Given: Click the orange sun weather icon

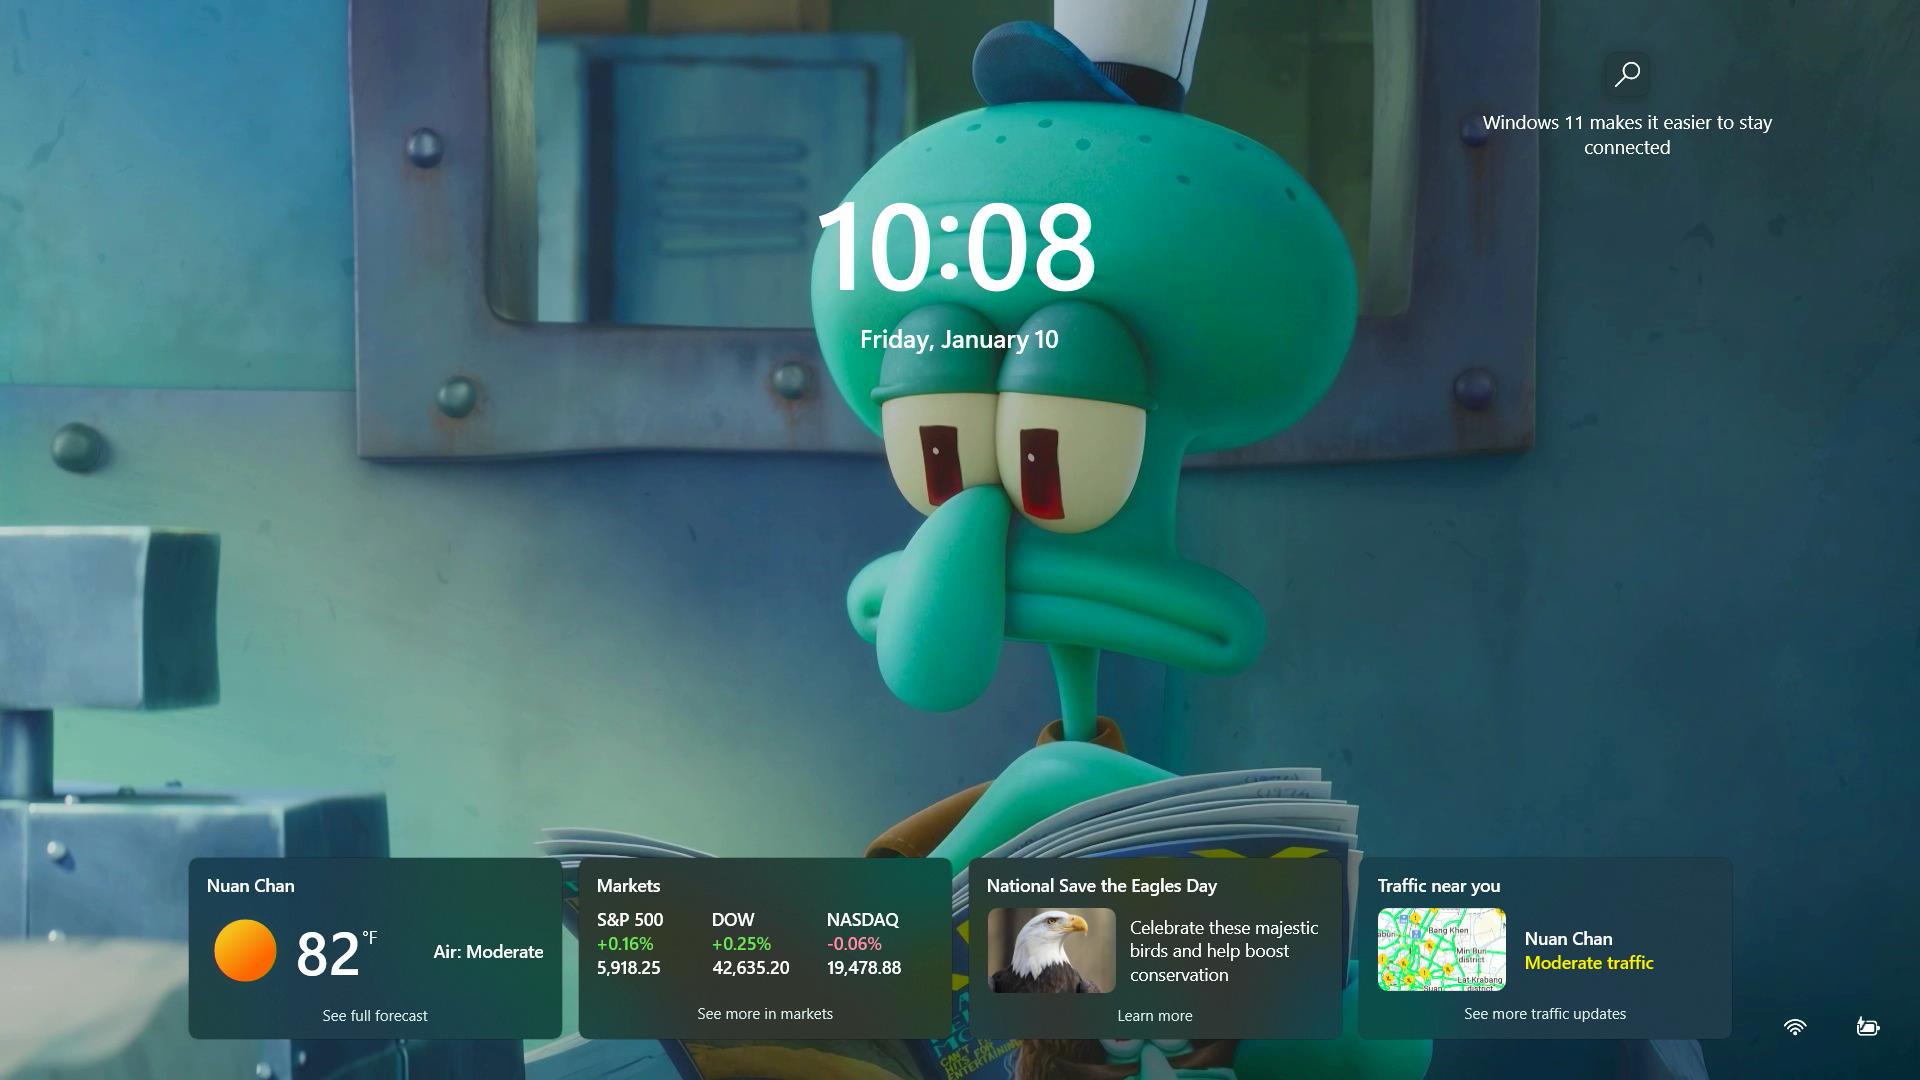Looking at the screenshot, I should (245, 950).
